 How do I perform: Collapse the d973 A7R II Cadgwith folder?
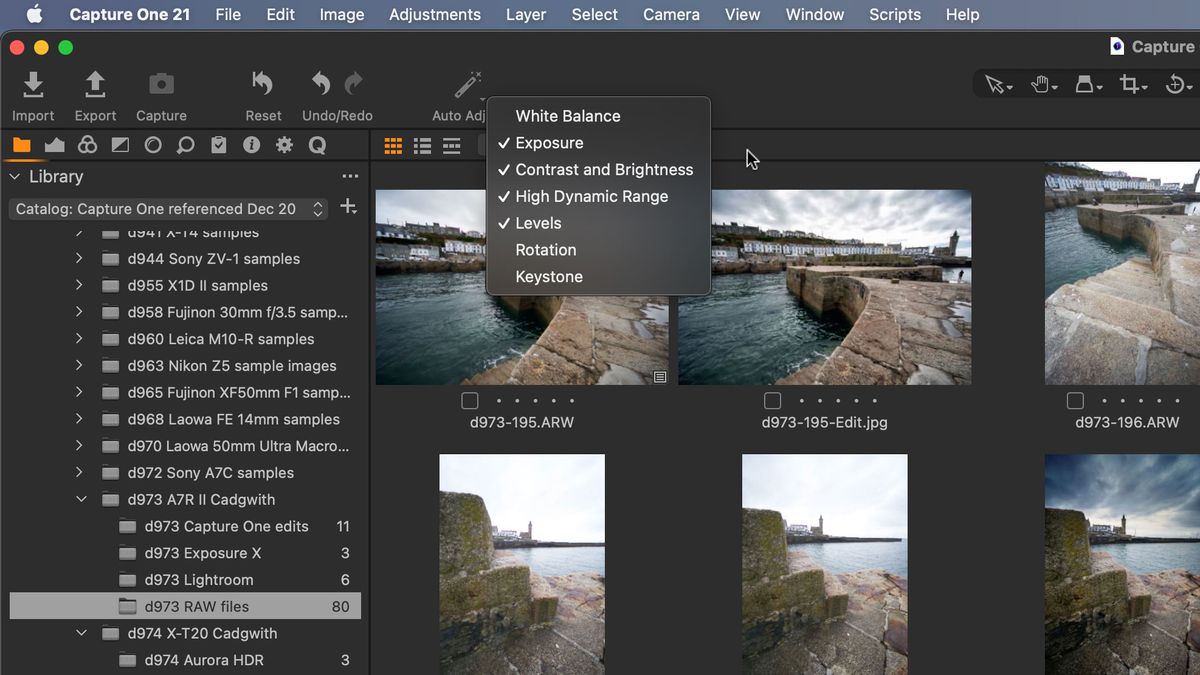tap(82, 499)
